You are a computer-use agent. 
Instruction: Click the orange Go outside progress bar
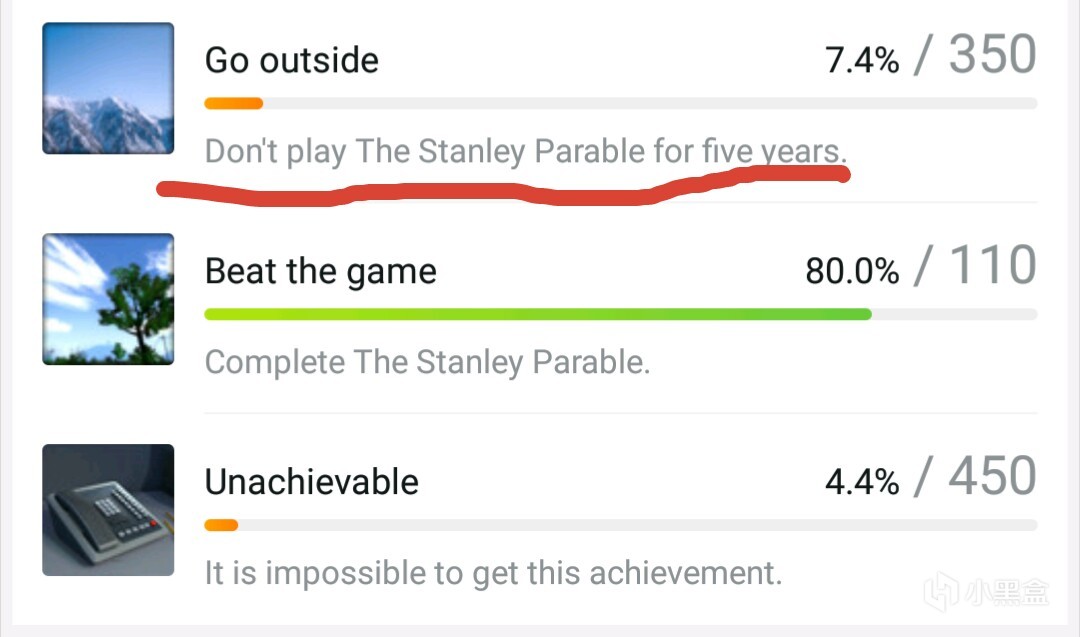[233, 103]
